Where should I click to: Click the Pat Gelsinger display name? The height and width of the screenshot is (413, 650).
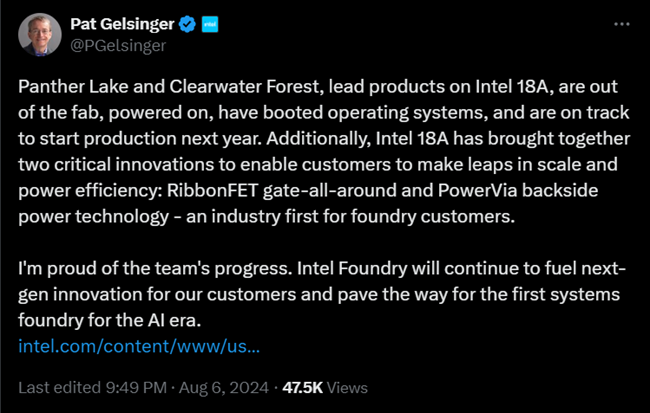pos(120,23)
